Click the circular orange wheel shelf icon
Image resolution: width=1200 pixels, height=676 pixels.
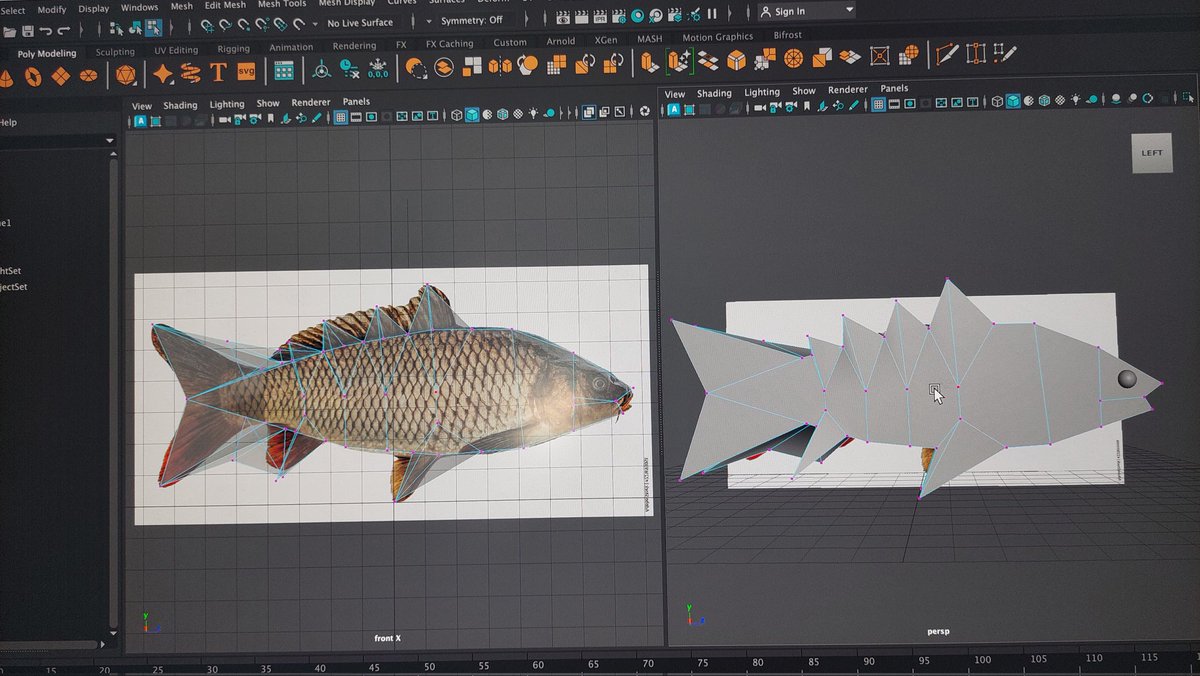tap(794, 60)
